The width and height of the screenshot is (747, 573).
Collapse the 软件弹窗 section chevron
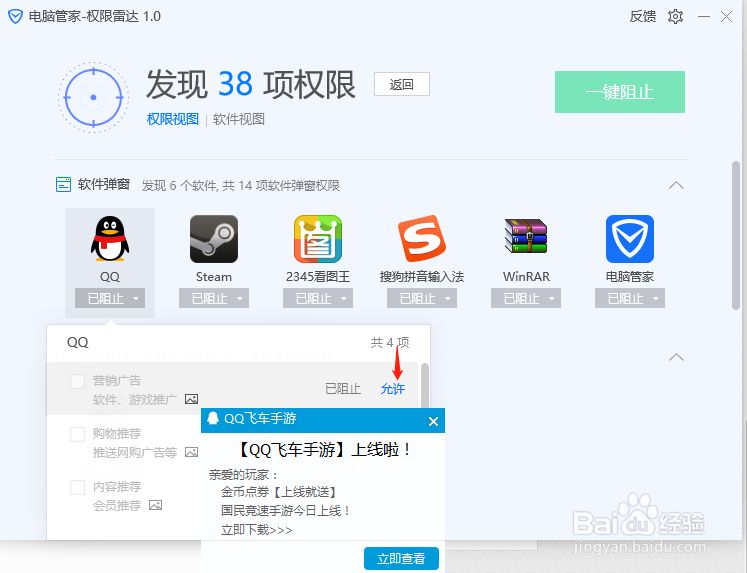pos(676,185)
